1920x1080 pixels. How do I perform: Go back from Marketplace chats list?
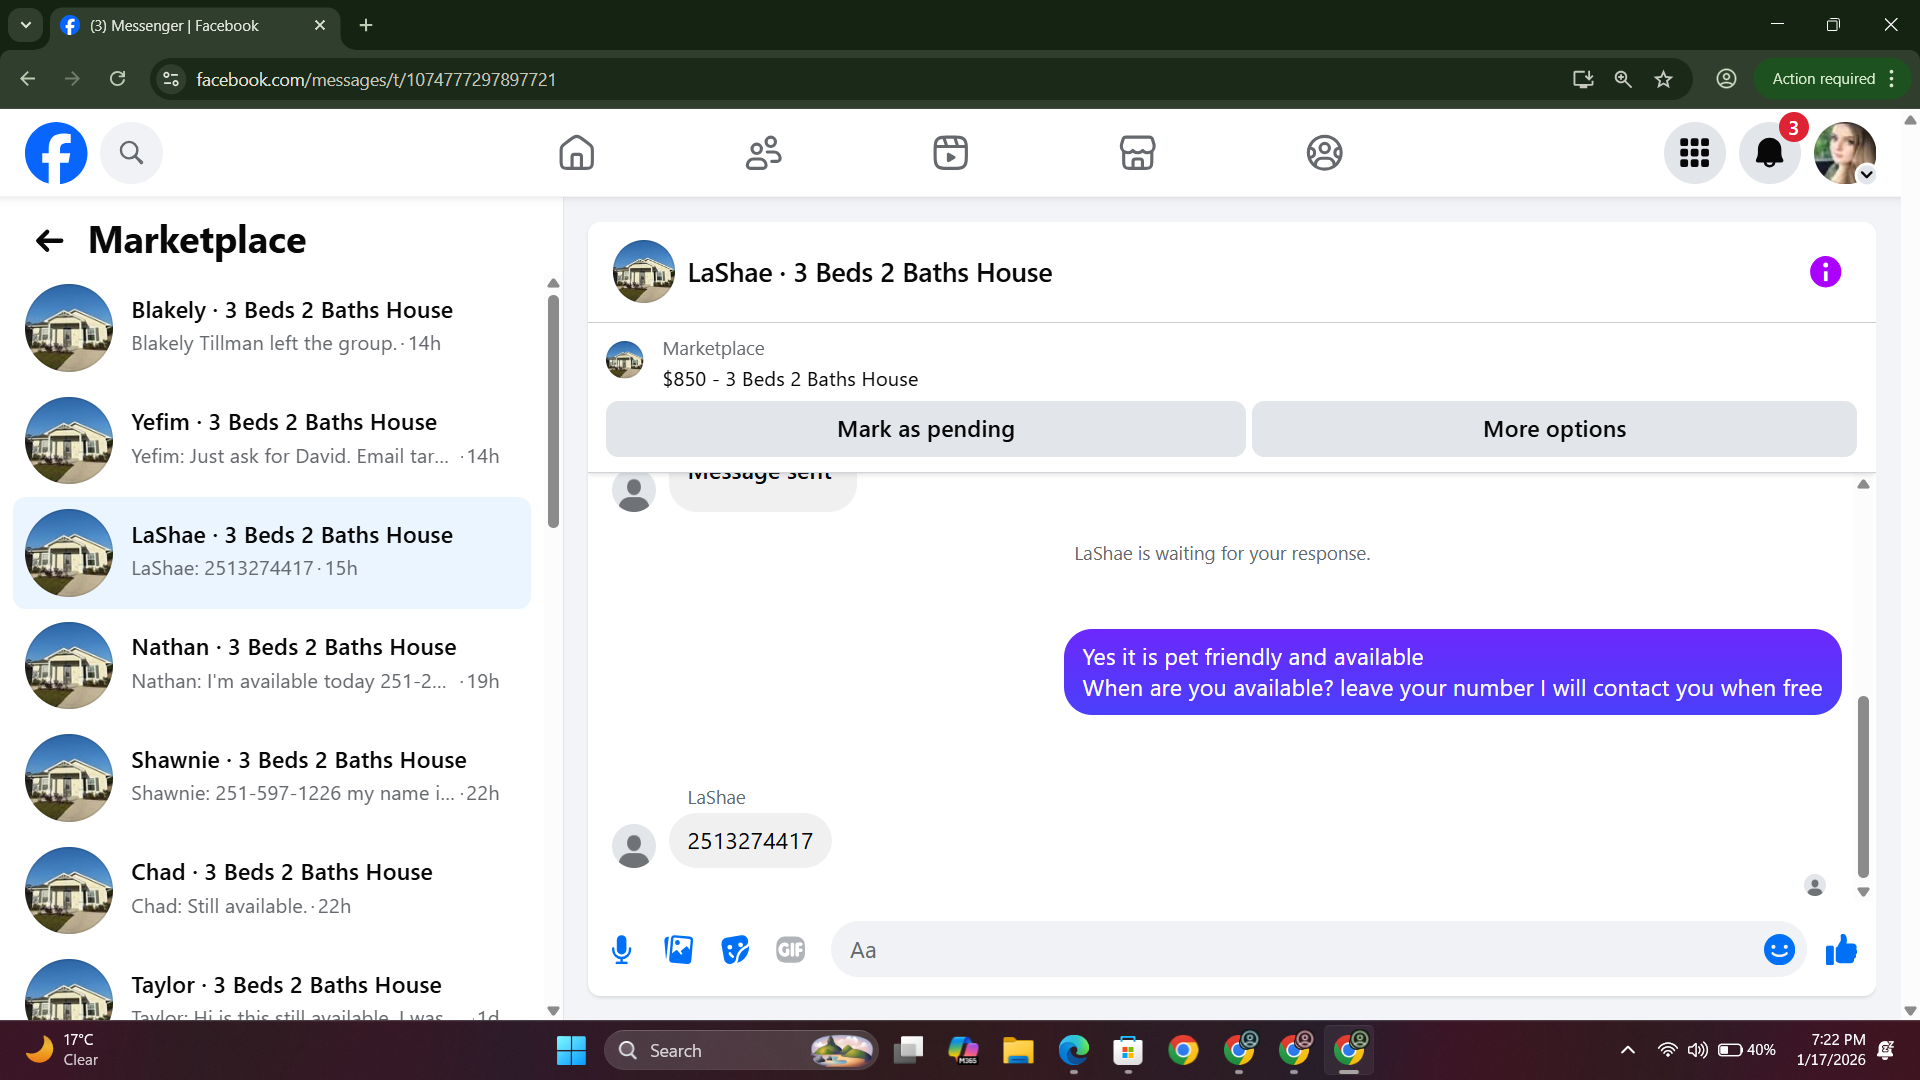point(49,241)
